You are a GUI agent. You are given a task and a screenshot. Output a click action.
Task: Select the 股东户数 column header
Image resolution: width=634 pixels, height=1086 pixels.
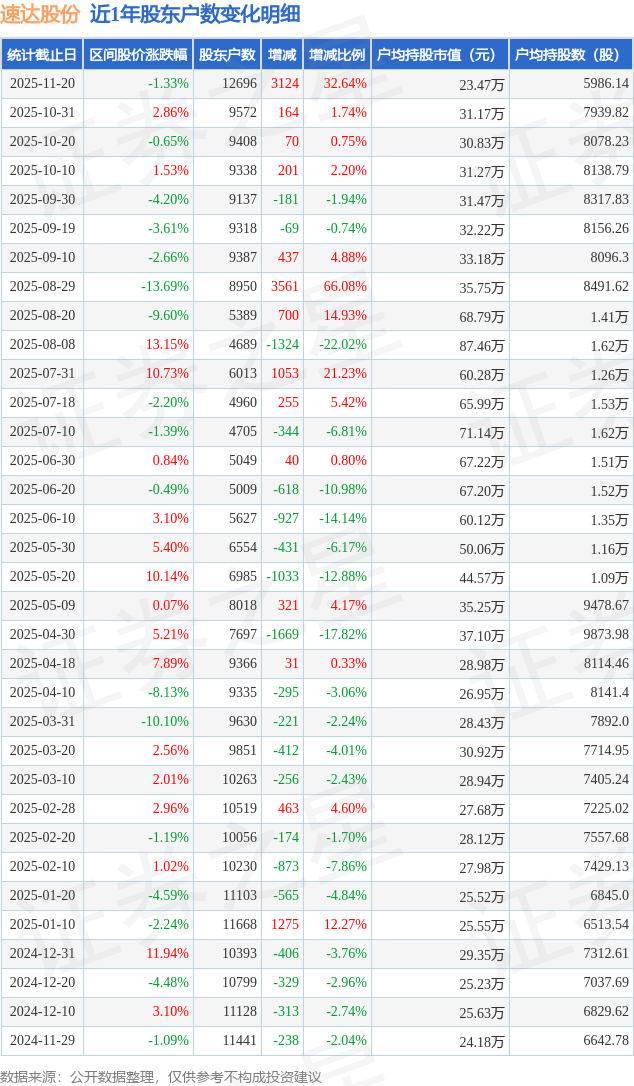(x=227, y=55)
